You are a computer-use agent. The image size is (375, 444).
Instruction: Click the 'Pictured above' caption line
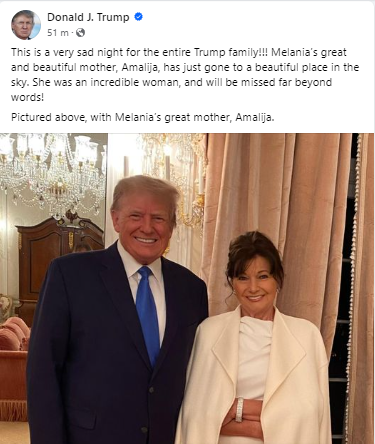(x=143, y=117)
